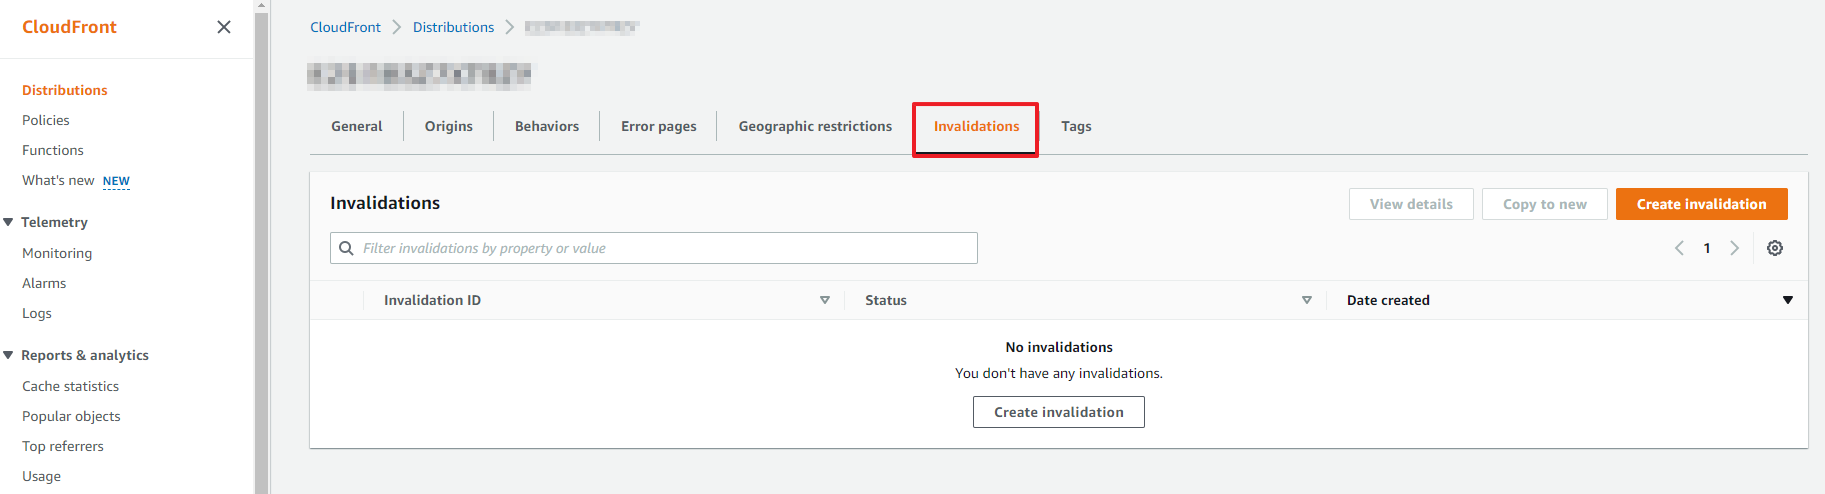Viewport: 1825px width, 494px height.
Task: Switch to the Behaviors tab
Action: coord(547,126)
